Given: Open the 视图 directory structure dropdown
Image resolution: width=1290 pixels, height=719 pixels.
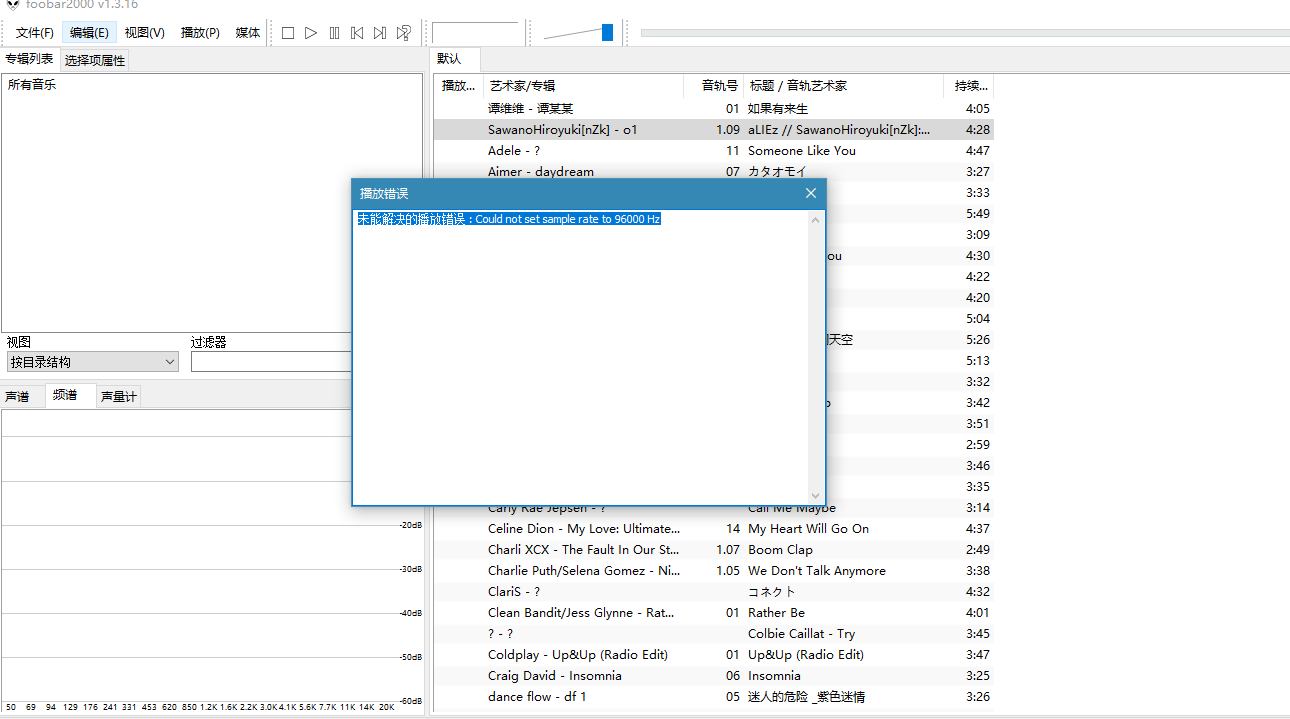Looking at the screenshot, I should [x=92, y=362].
